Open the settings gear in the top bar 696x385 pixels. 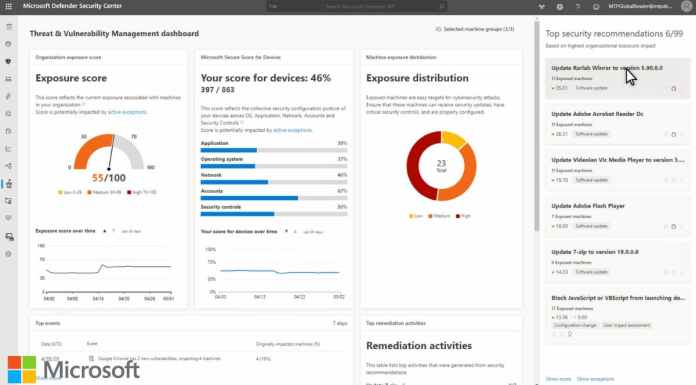[x=560, y=7]
